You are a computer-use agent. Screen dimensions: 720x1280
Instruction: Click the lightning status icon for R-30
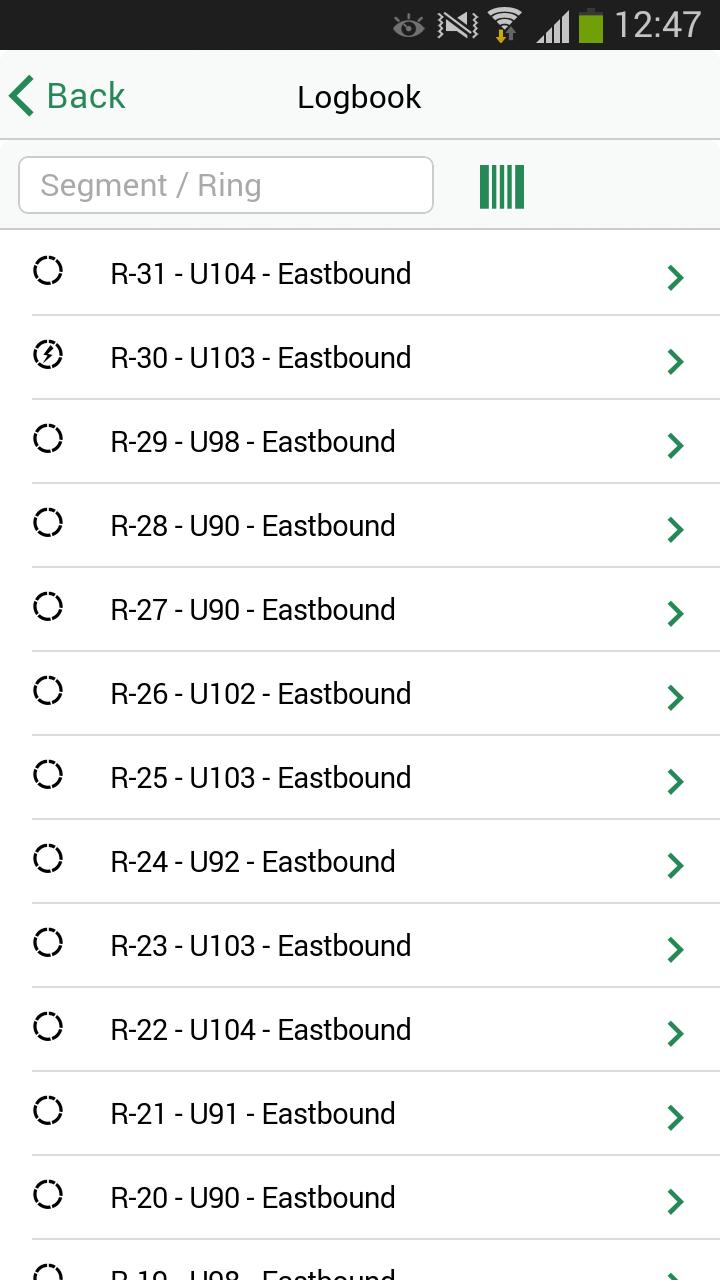click(x=48, y=355)
